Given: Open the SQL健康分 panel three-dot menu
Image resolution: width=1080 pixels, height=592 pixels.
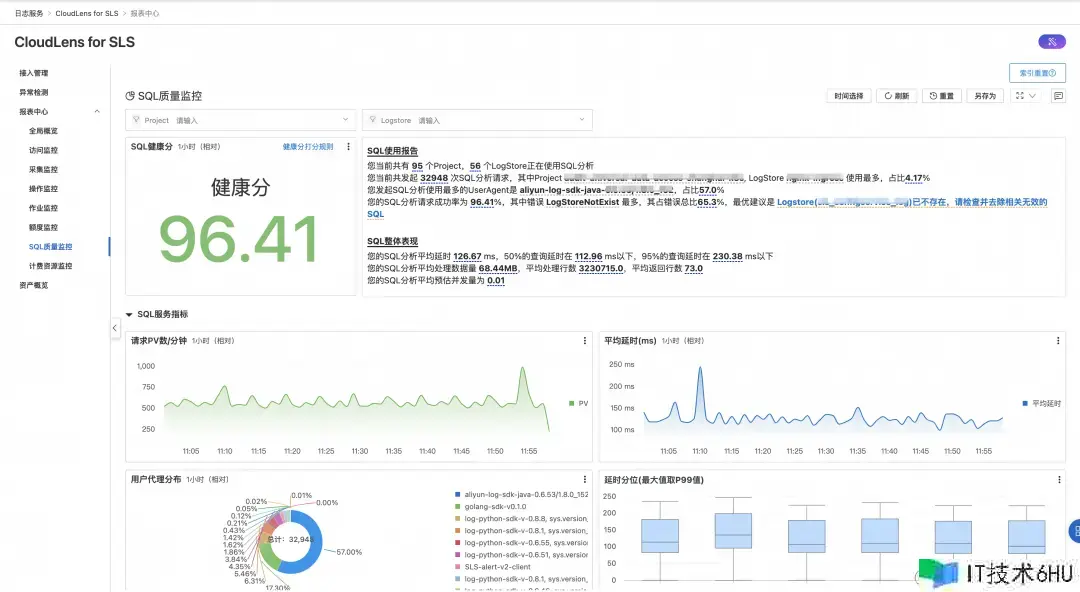Looking at the screenshot, I should pos(348,147).
